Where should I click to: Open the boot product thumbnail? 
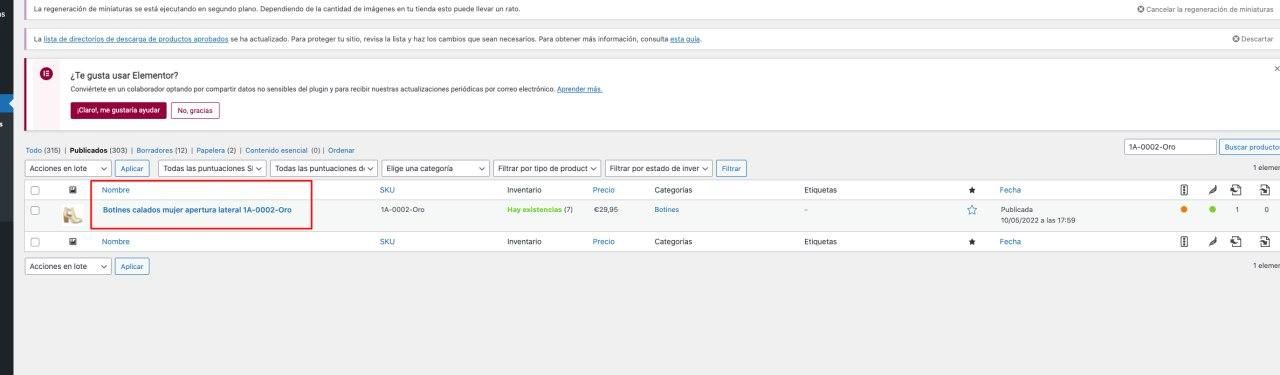pos(72,214)
